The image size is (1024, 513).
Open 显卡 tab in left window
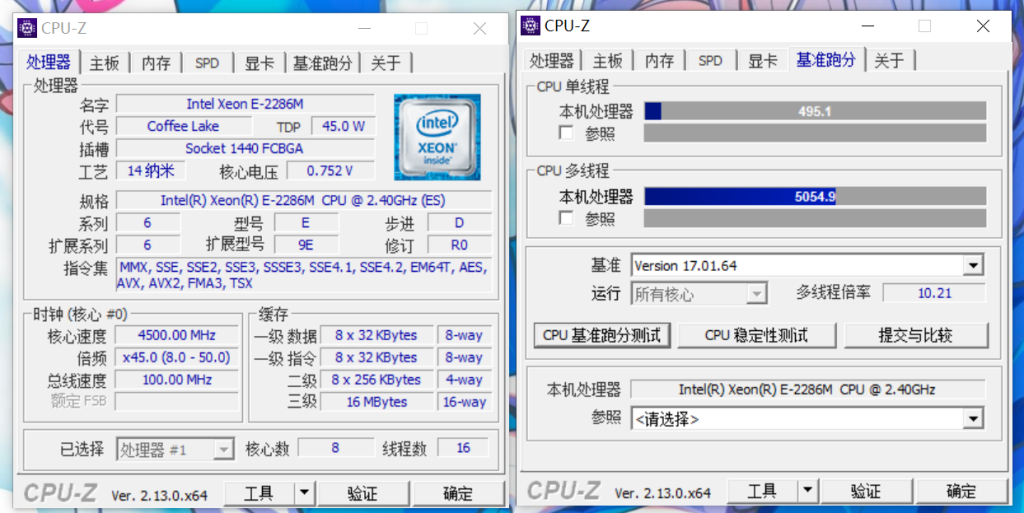click(x=259, y=63)
